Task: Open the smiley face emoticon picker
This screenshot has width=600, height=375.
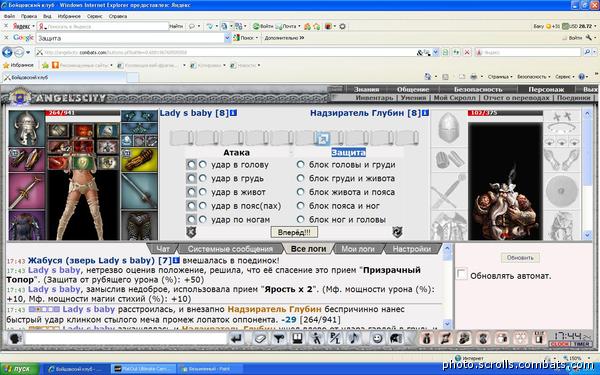Action: point(377,338)
